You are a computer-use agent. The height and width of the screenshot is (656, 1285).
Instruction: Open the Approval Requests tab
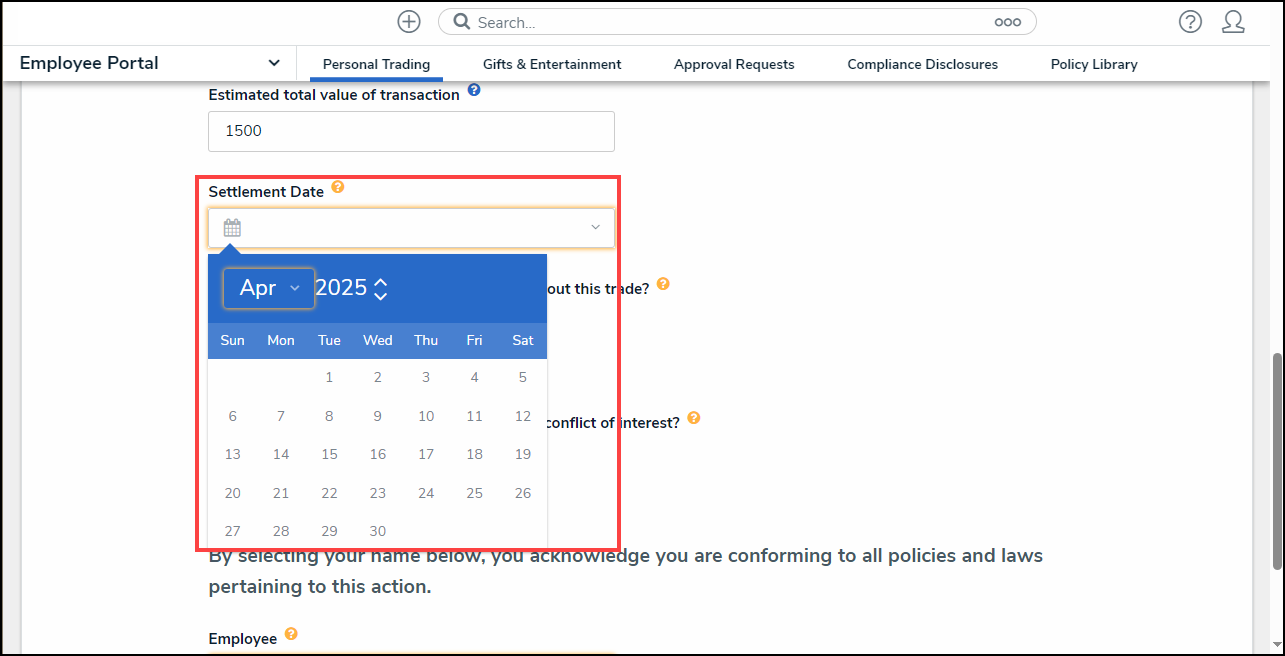pyautogui.click(x=734, y=64)
